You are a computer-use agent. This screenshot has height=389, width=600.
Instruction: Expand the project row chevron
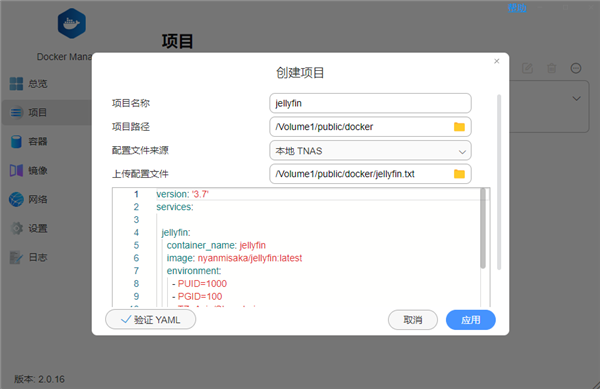point(576,99)
